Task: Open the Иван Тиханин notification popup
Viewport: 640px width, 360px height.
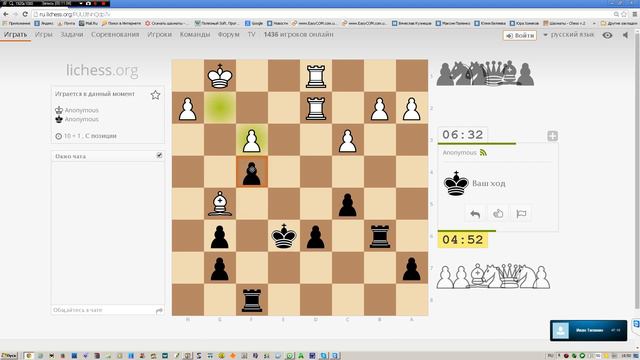Action: point(588,330)
